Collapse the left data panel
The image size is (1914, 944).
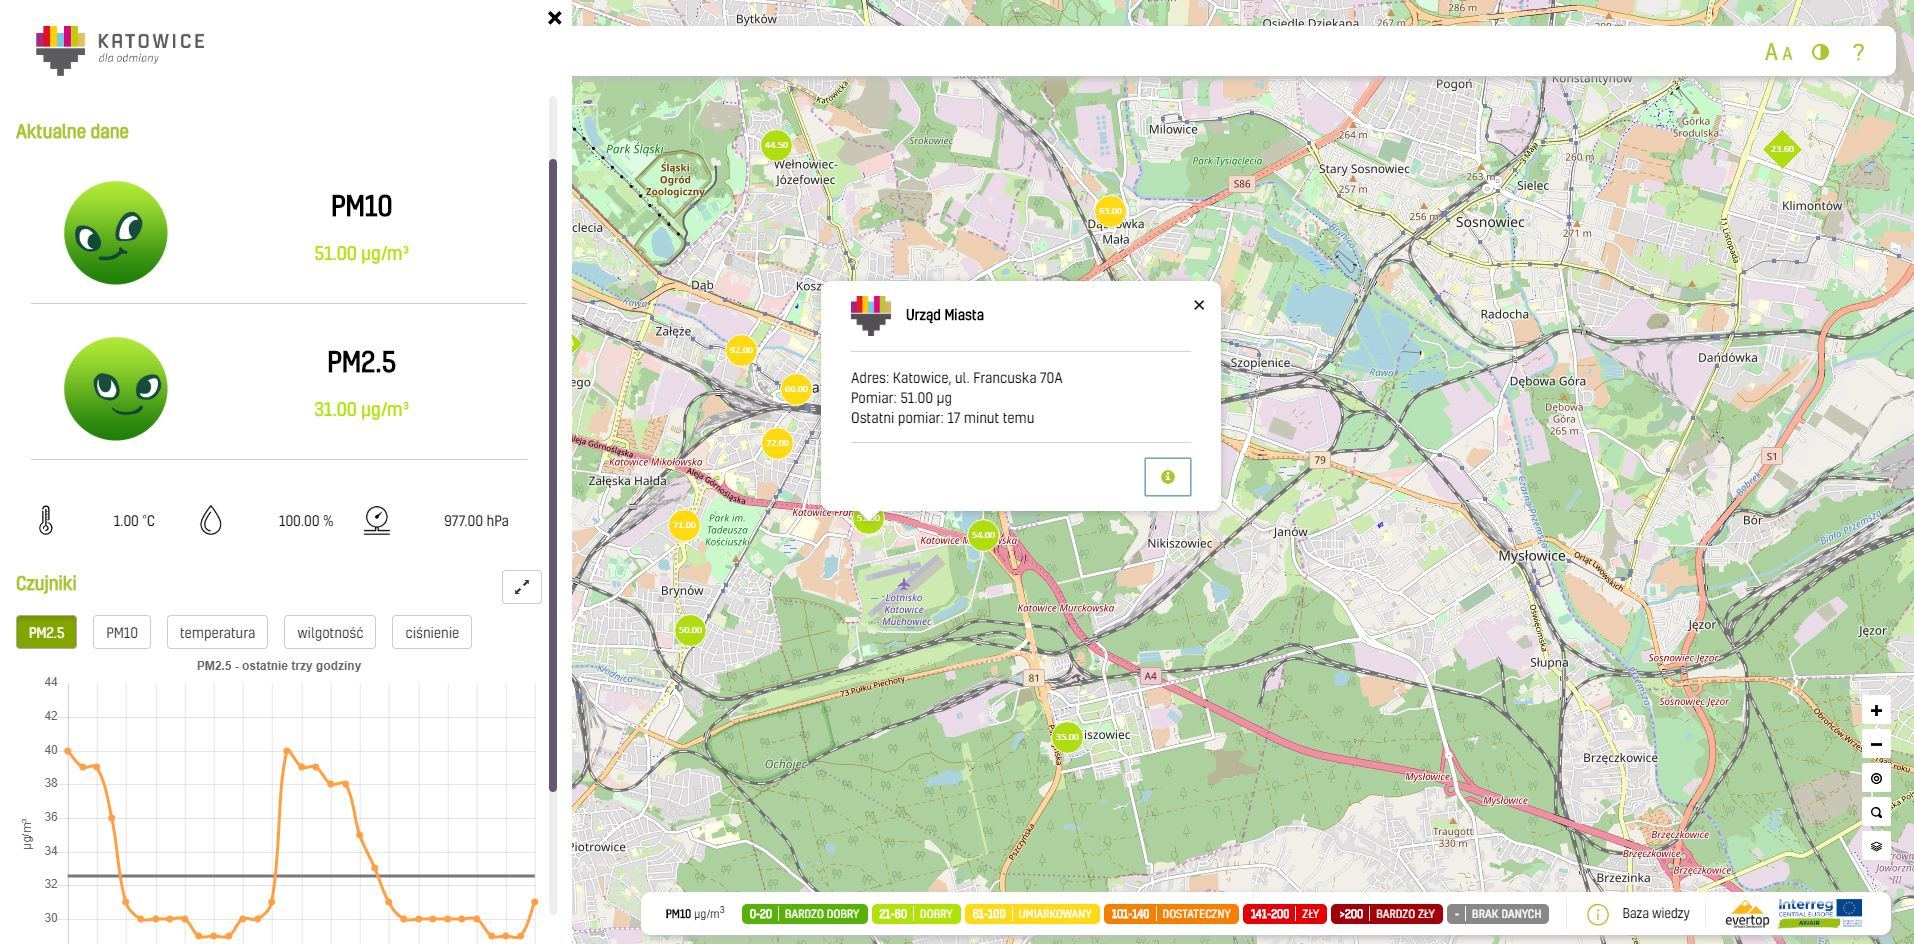click(x=555, y=18)
